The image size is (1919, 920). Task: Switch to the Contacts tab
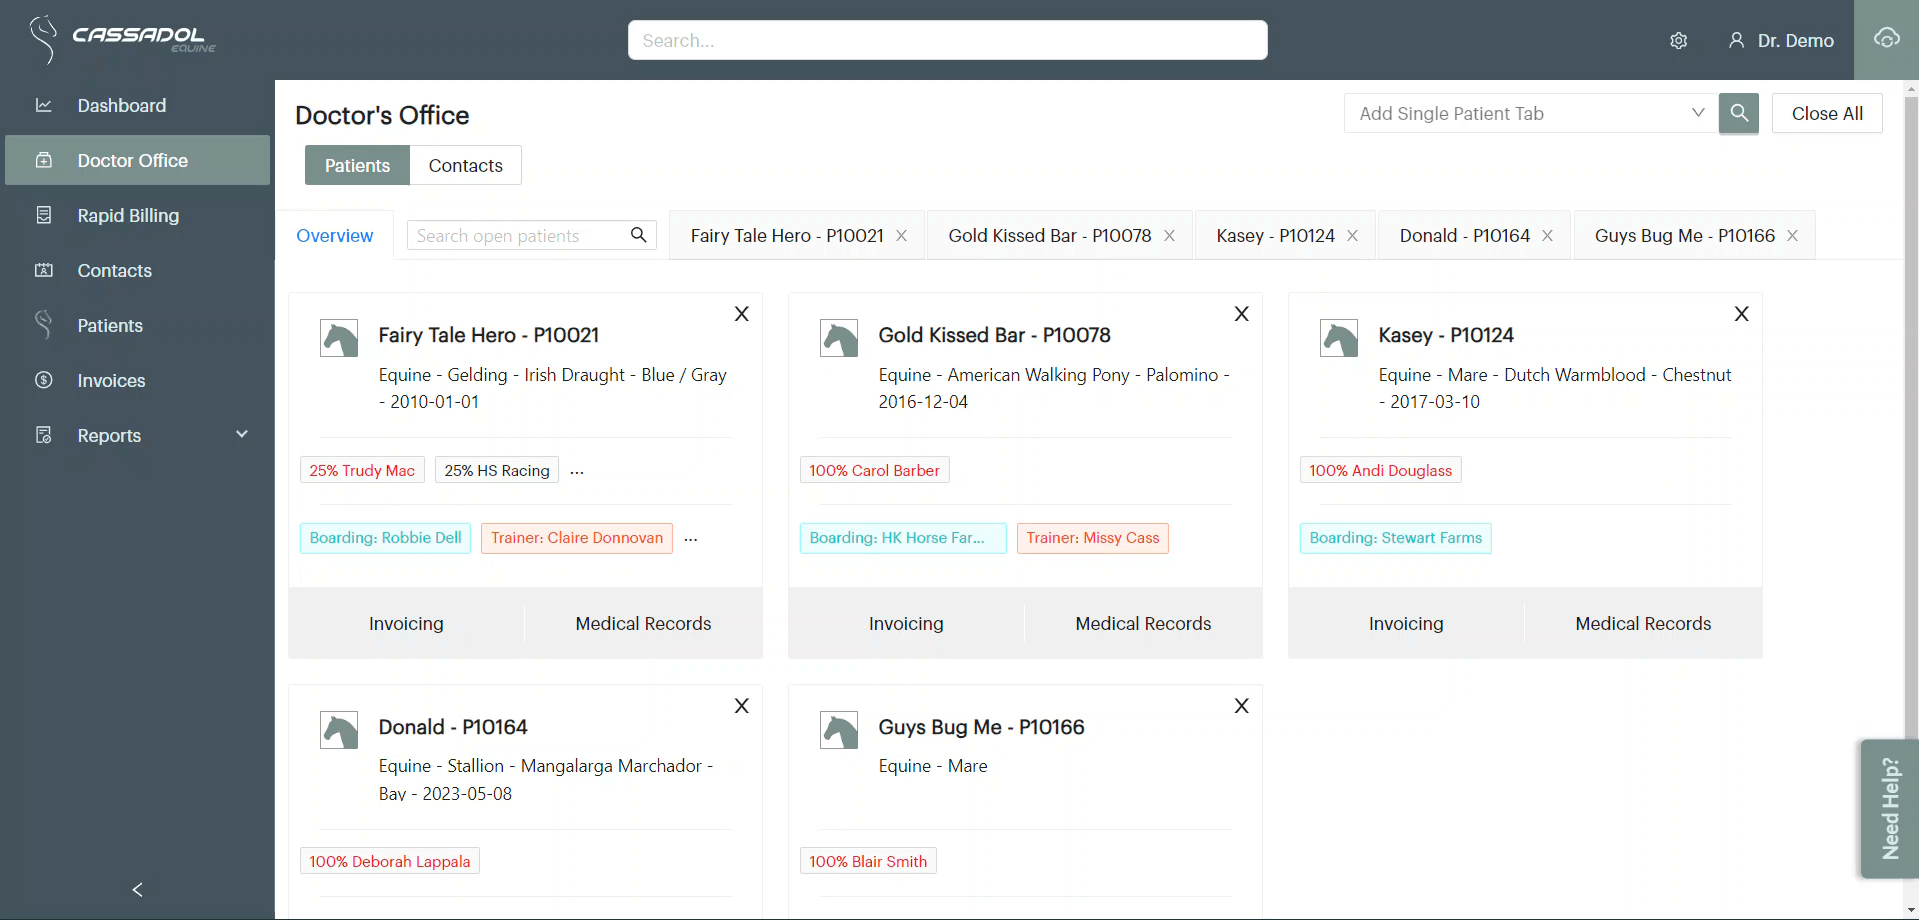[465, 166]
